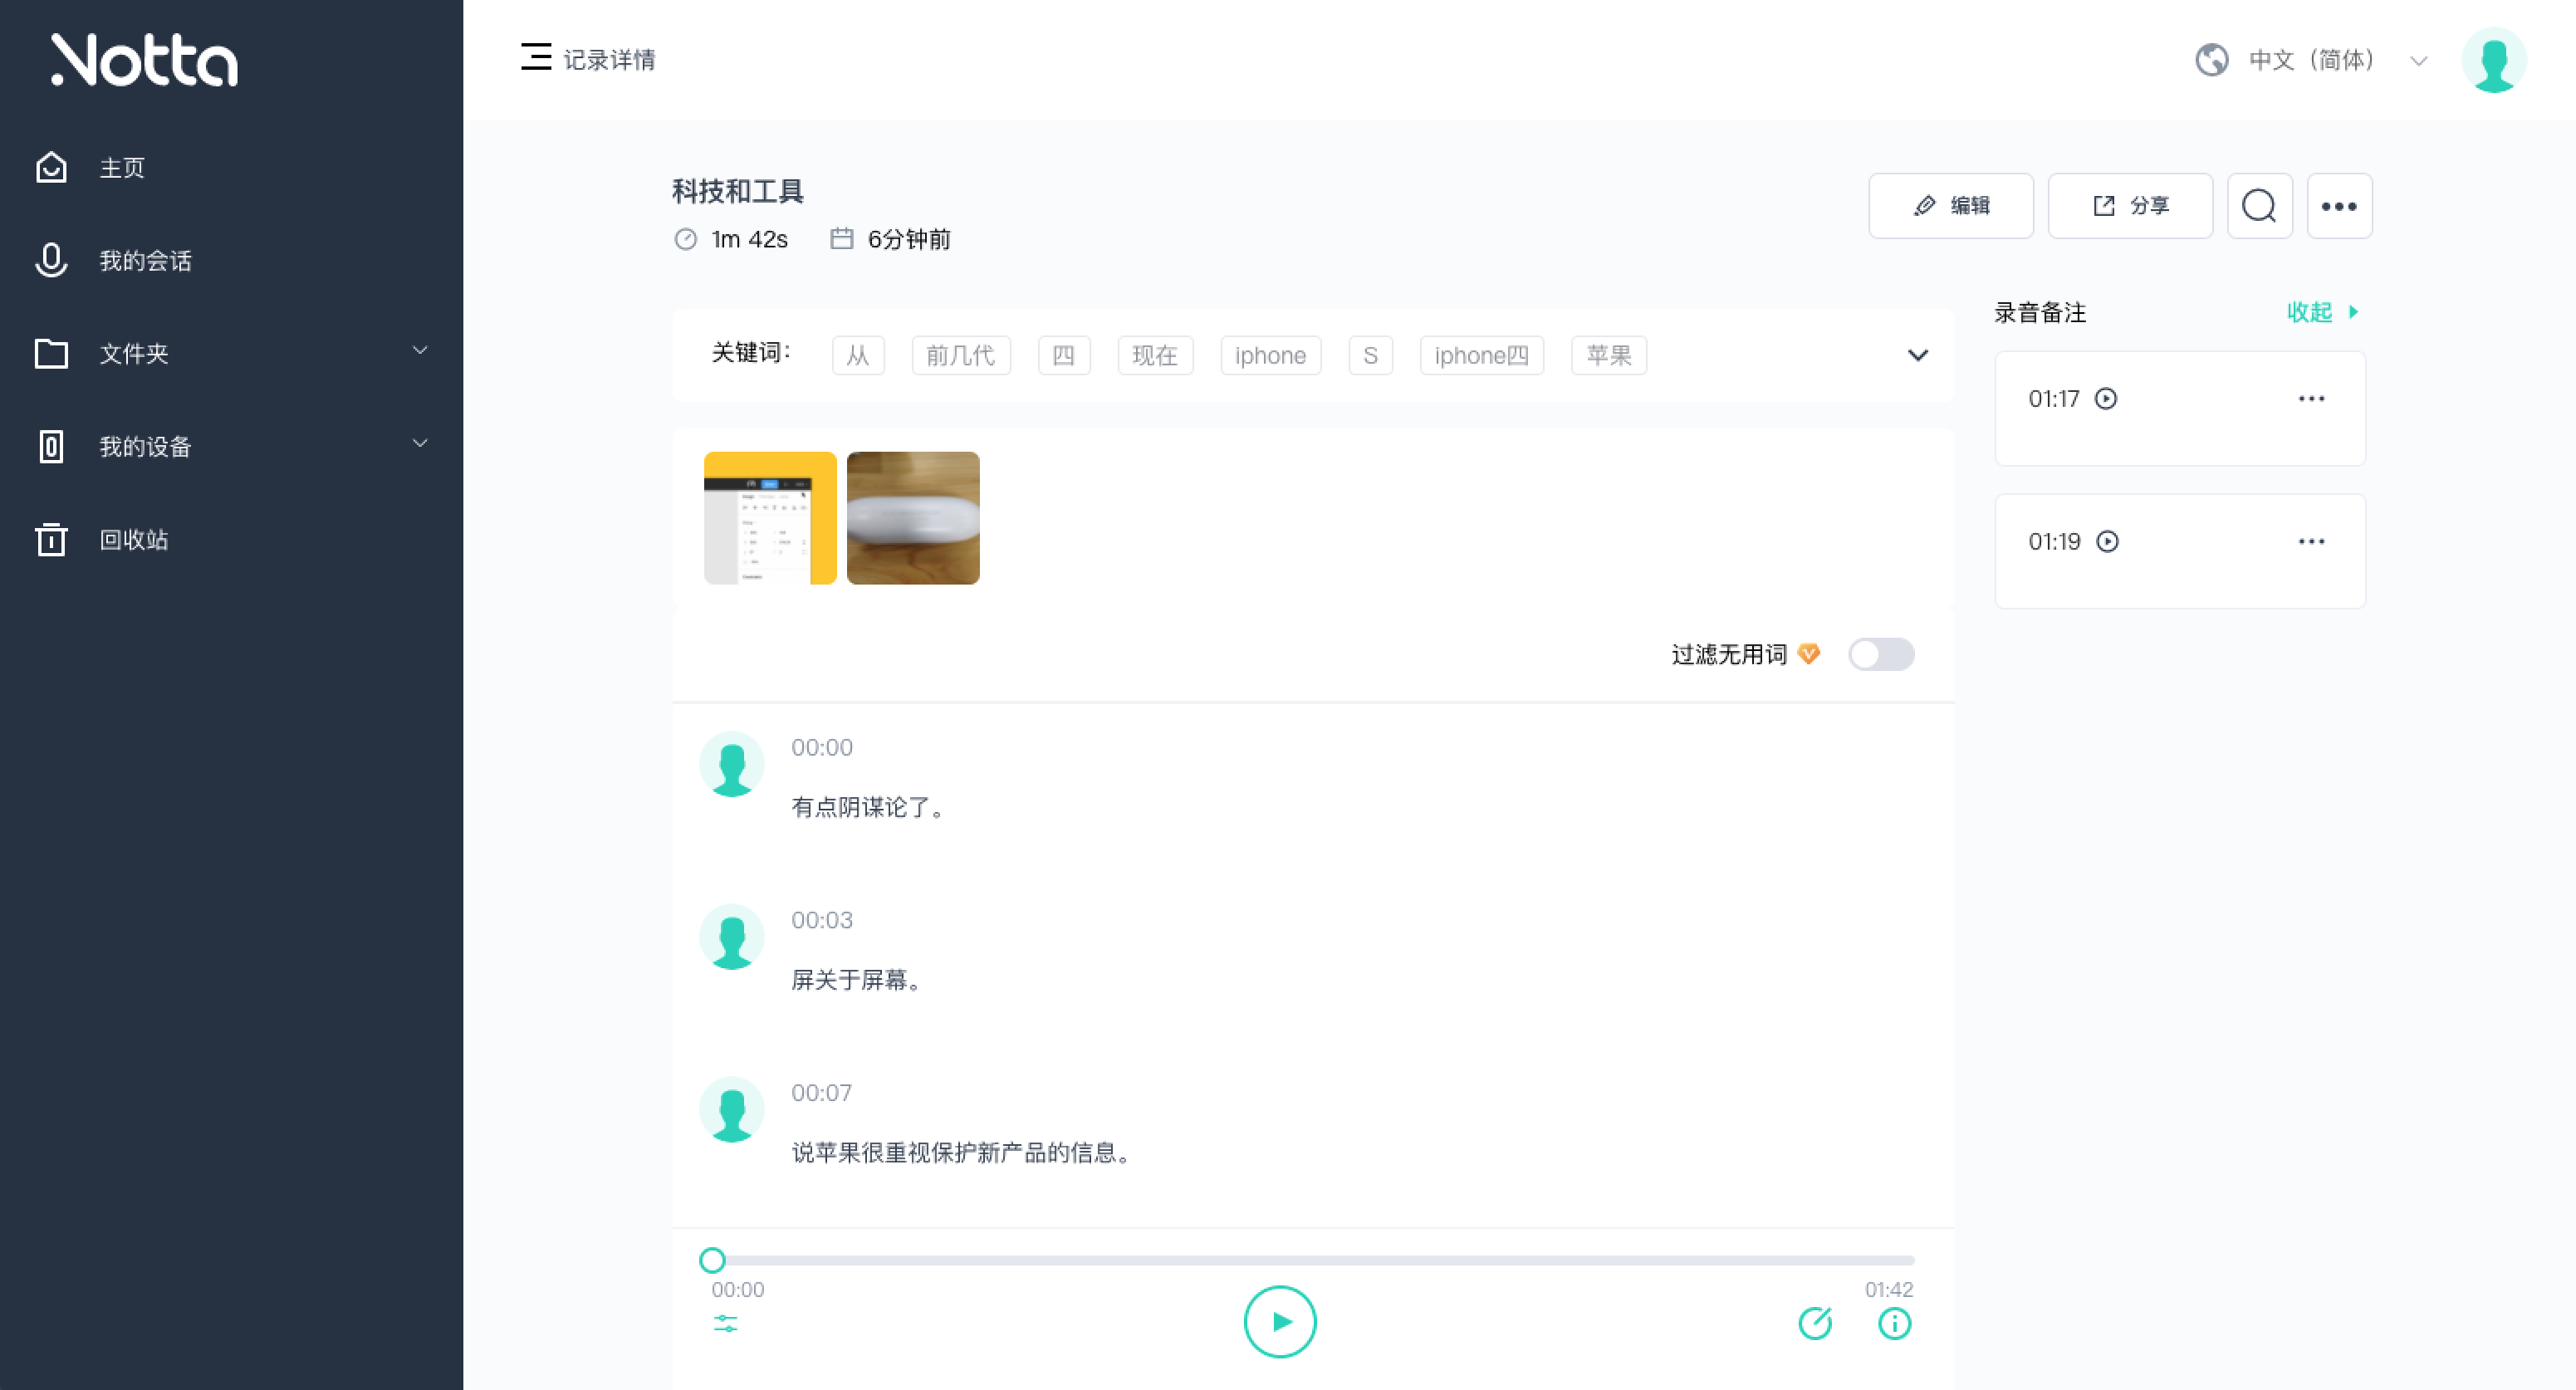2576x1390 pixels.
Task: Expand the 我的设备 section
Action: coord(420,444)
